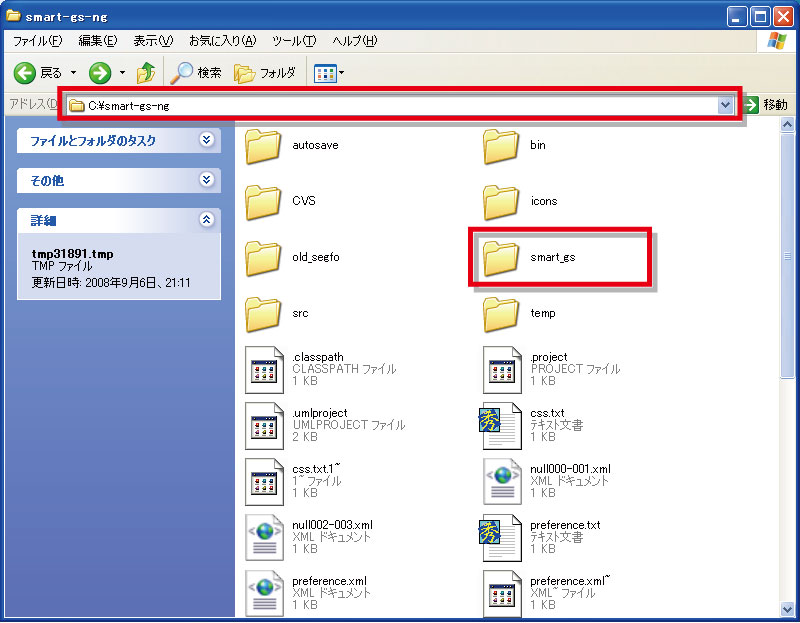Click the smart_gs folder name
This screenshot has height=623, width=800.
[553, 257]
